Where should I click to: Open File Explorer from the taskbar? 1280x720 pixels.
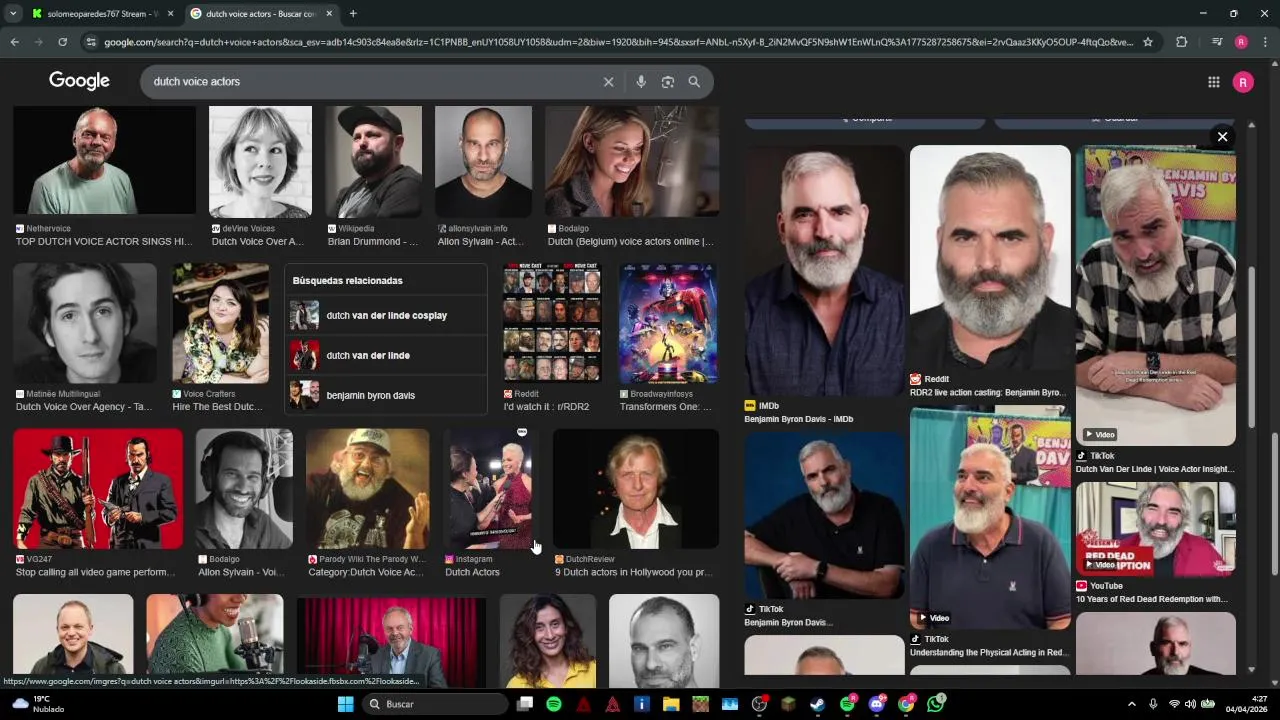(x=671, y=704)
